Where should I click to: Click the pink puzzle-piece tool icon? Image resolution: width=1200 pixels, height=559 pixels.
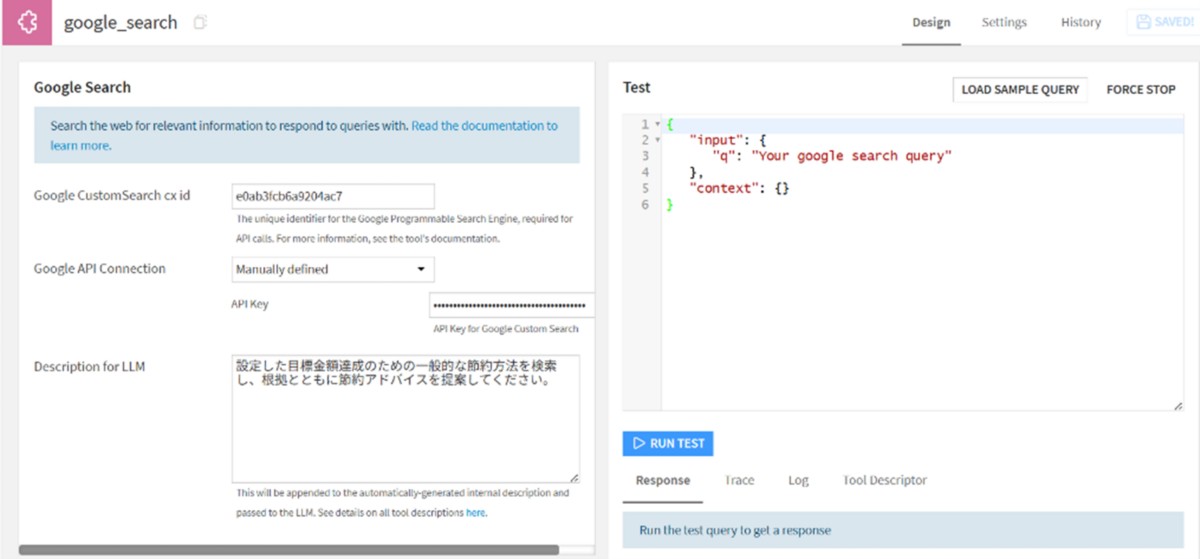point(27,22)
